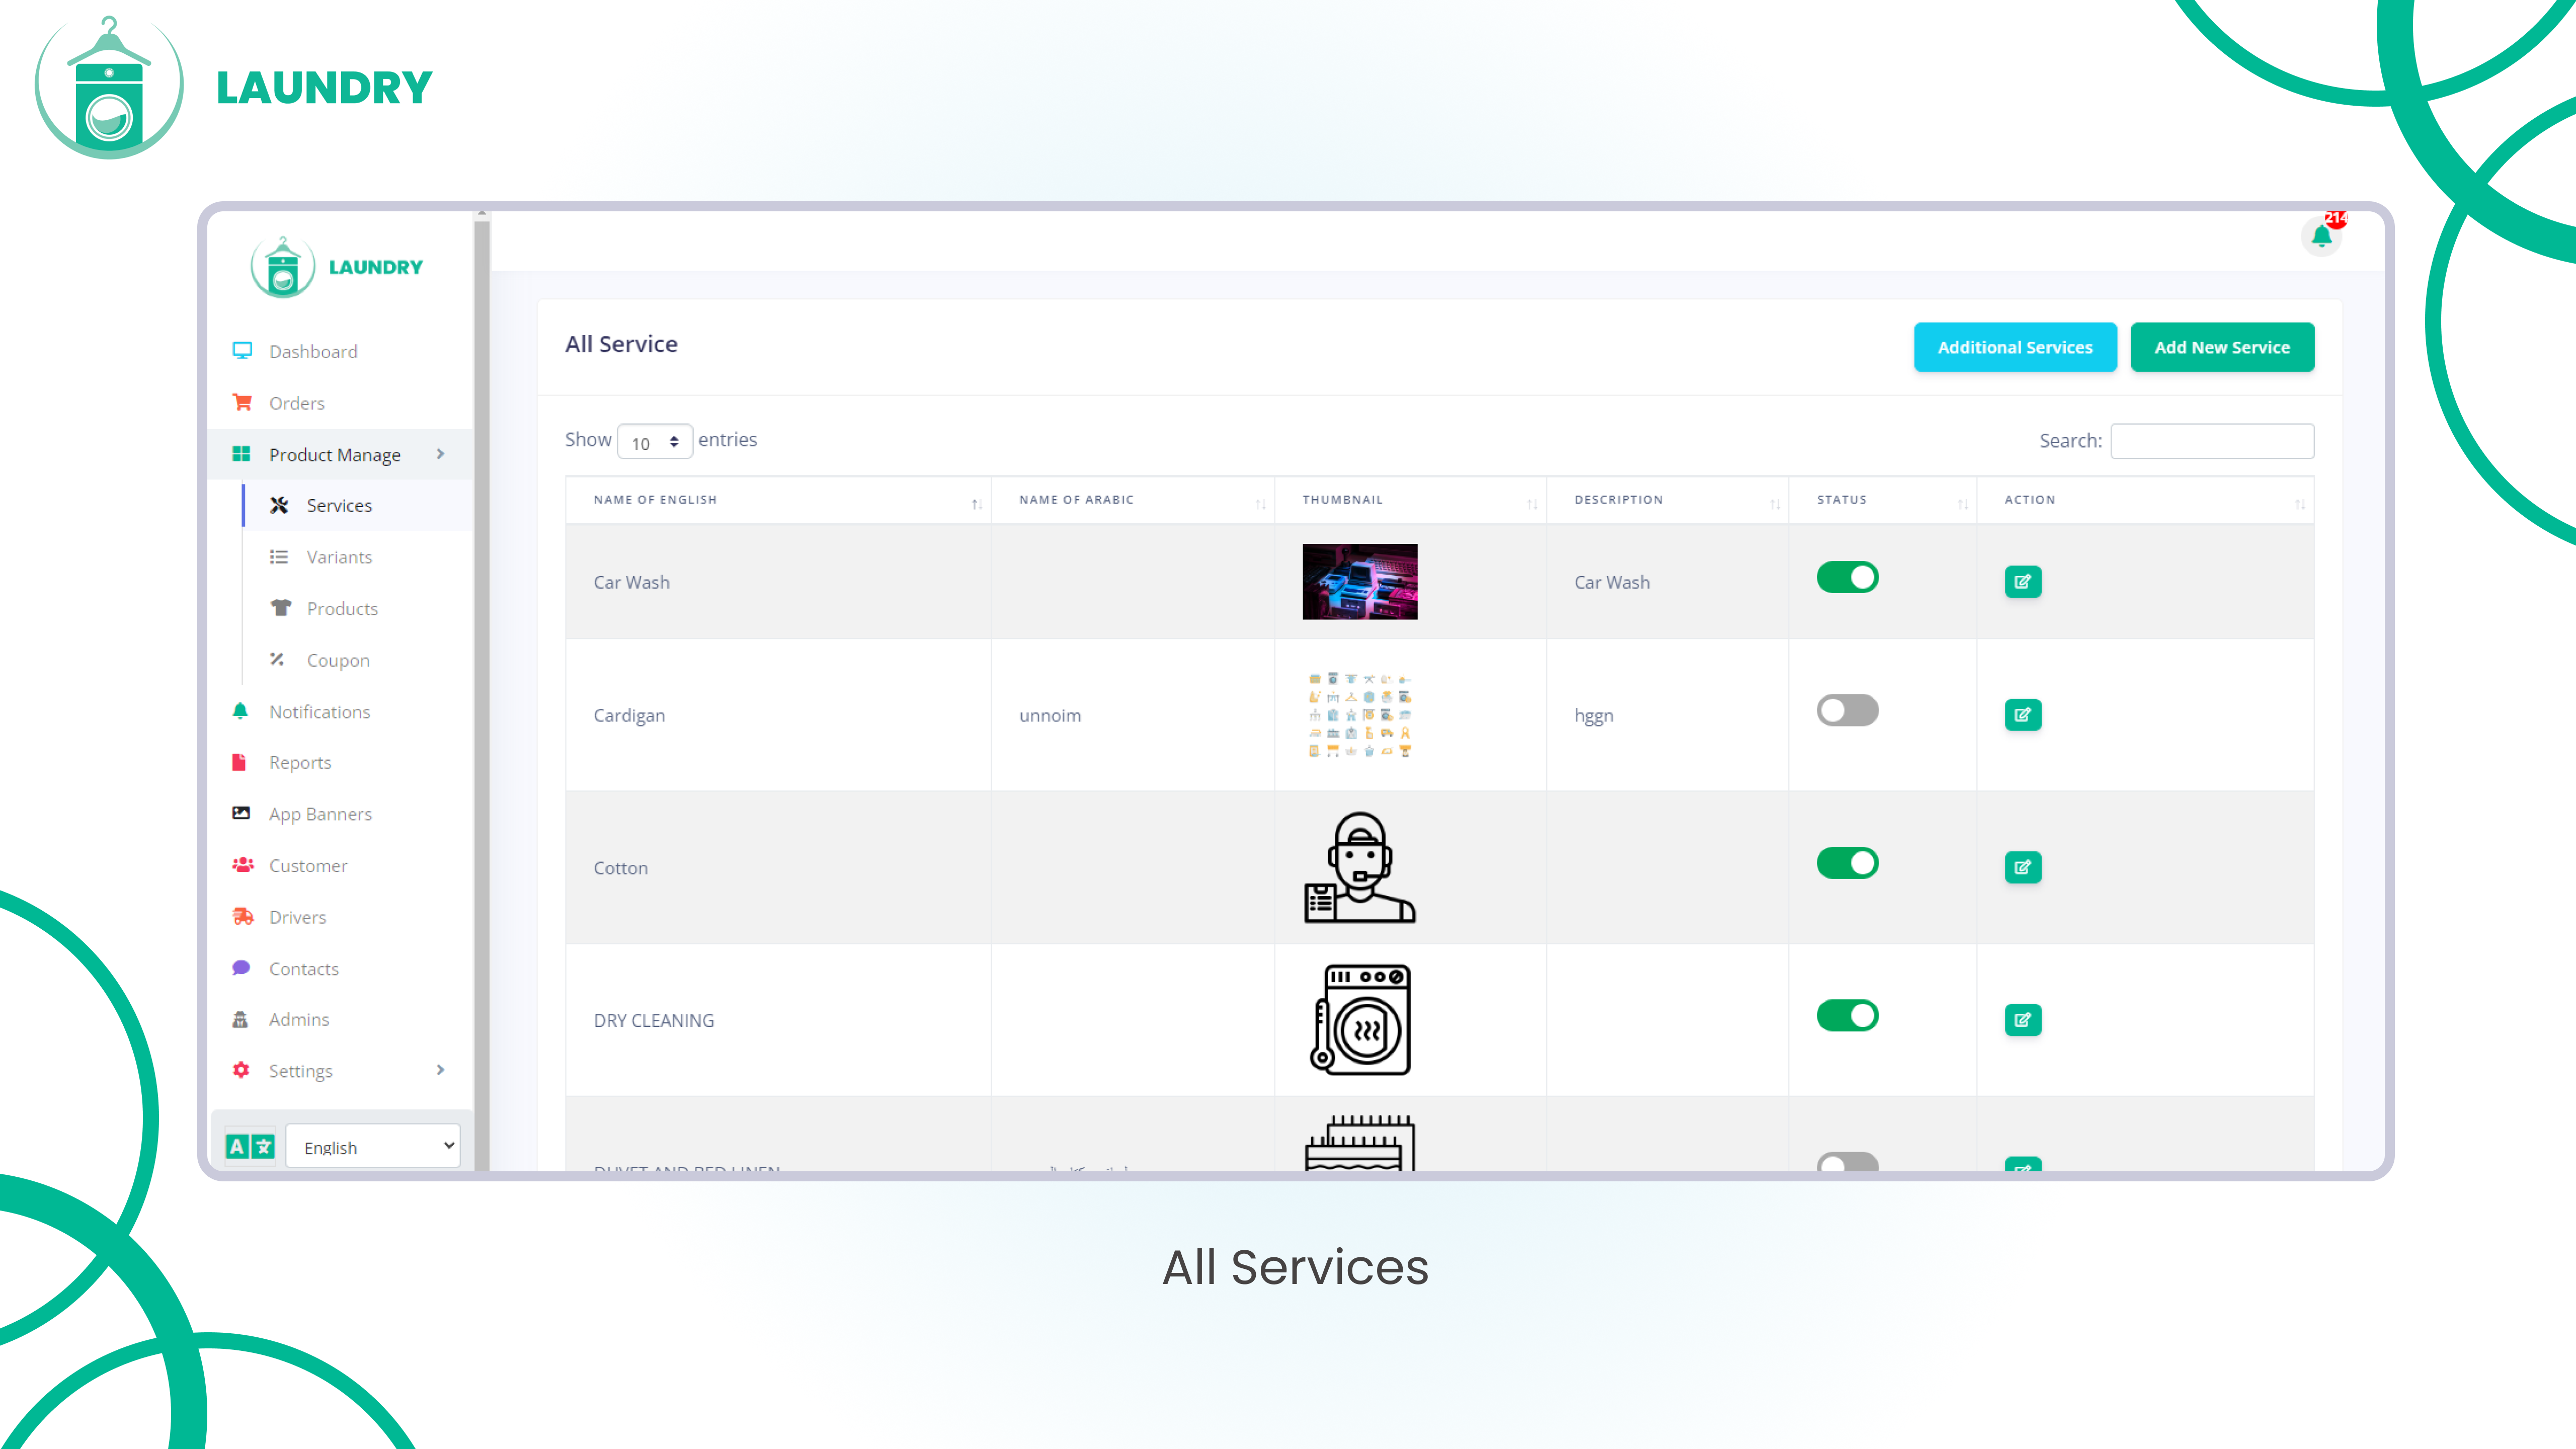Screen dimensions: 2576x1449
Task: Go to the Customer menu item
Action: (308, 865)
